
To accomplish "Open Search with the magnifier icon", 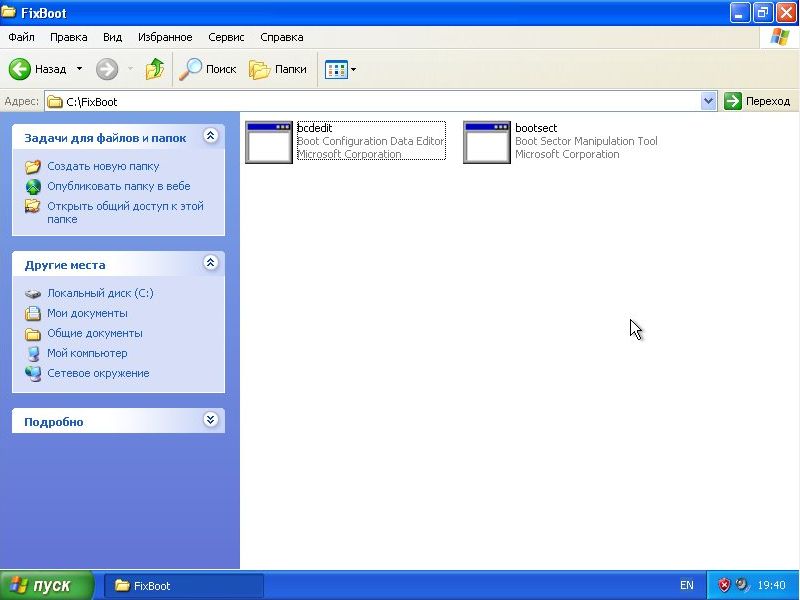I will pos(190,69).
